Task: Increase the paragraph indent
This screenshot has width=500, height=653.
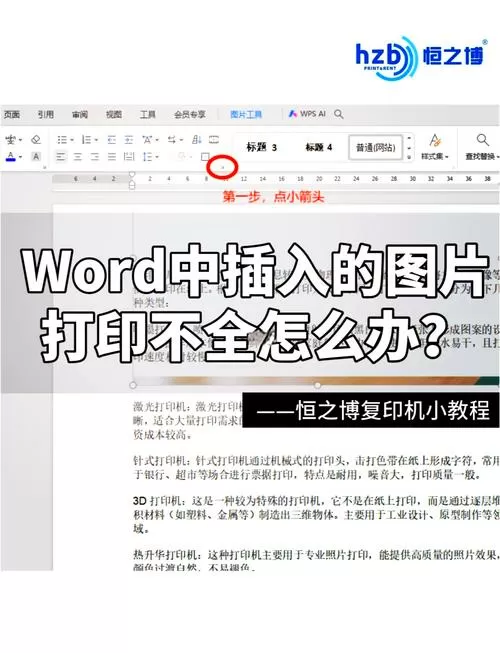Action: pos(129,140)
